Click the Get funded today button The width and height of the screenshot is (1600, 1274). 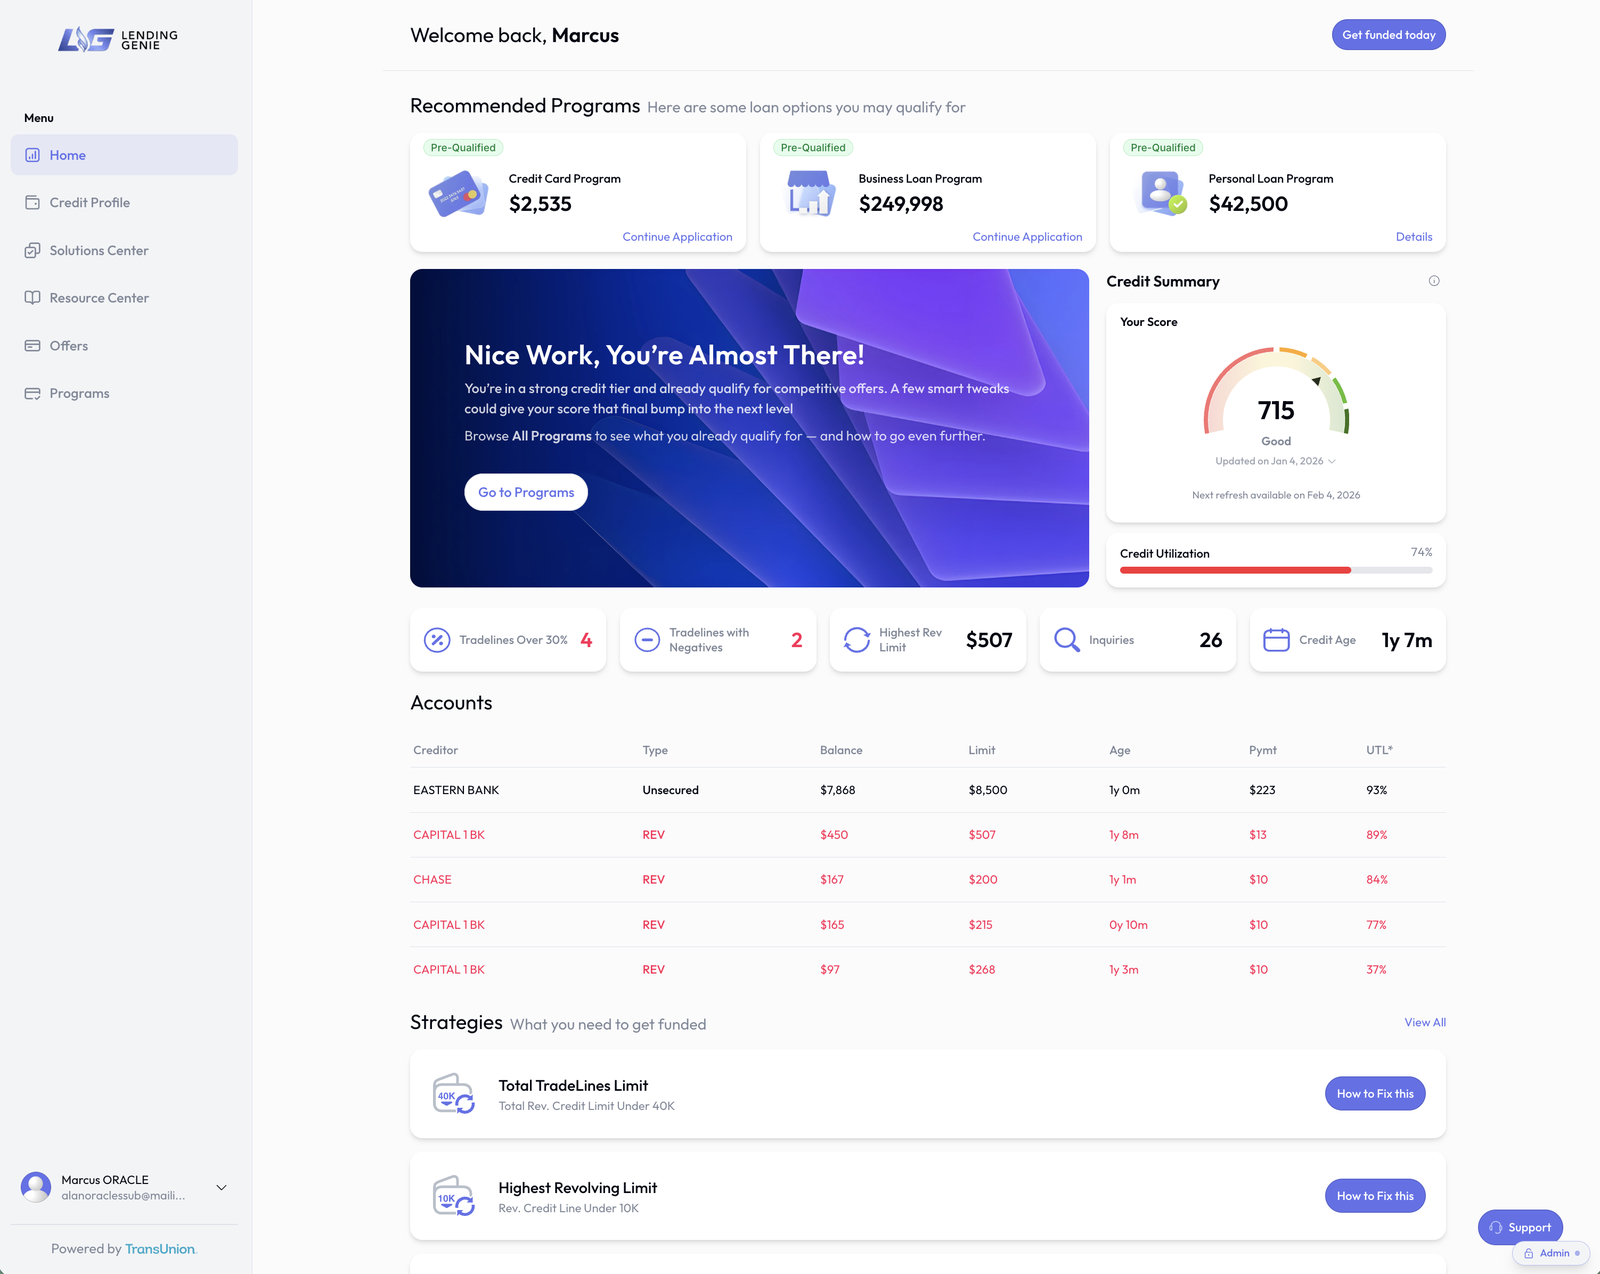click(1388, 35)
